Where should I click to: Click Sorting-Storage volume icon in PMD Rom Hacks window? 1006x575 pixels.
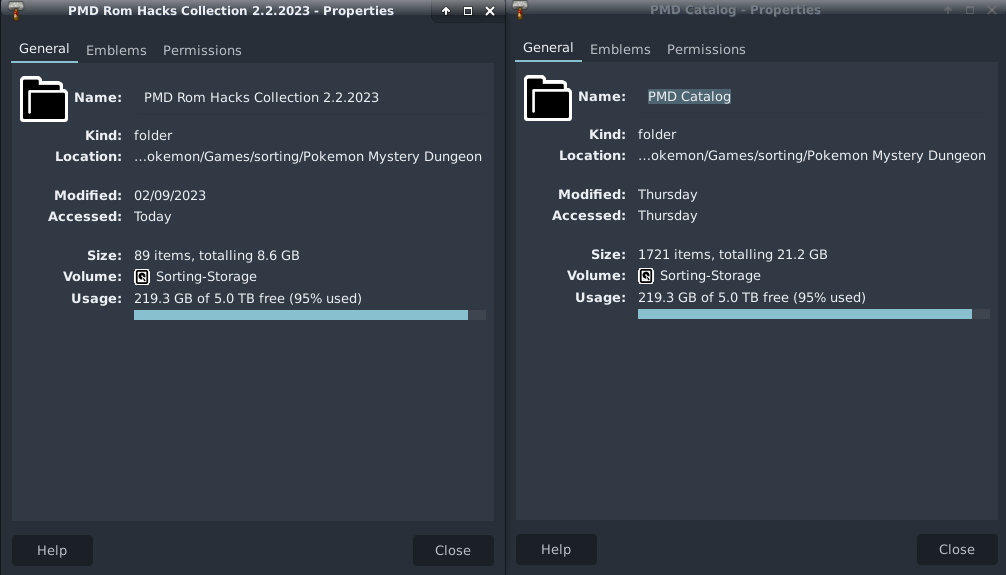click(x=142, y=277)
